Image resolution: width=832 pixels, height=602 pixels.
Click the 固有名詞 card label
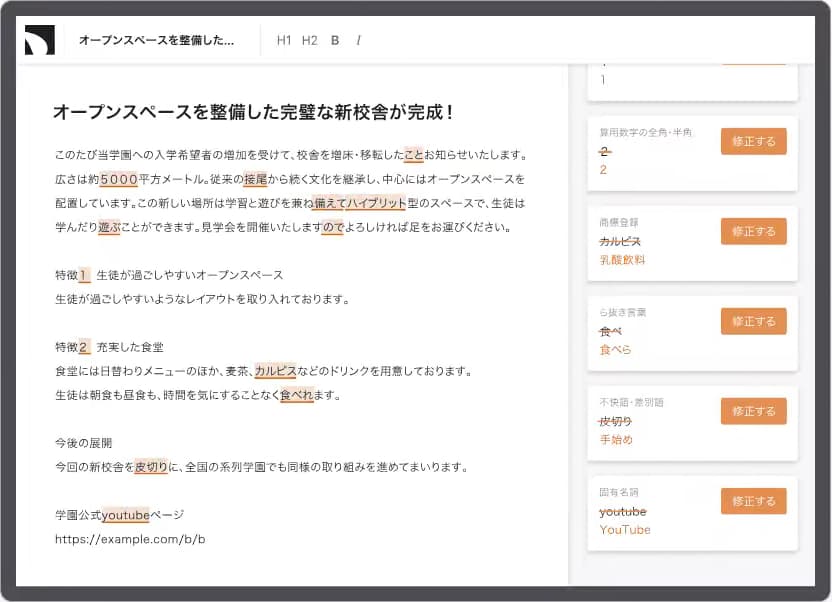619,492
